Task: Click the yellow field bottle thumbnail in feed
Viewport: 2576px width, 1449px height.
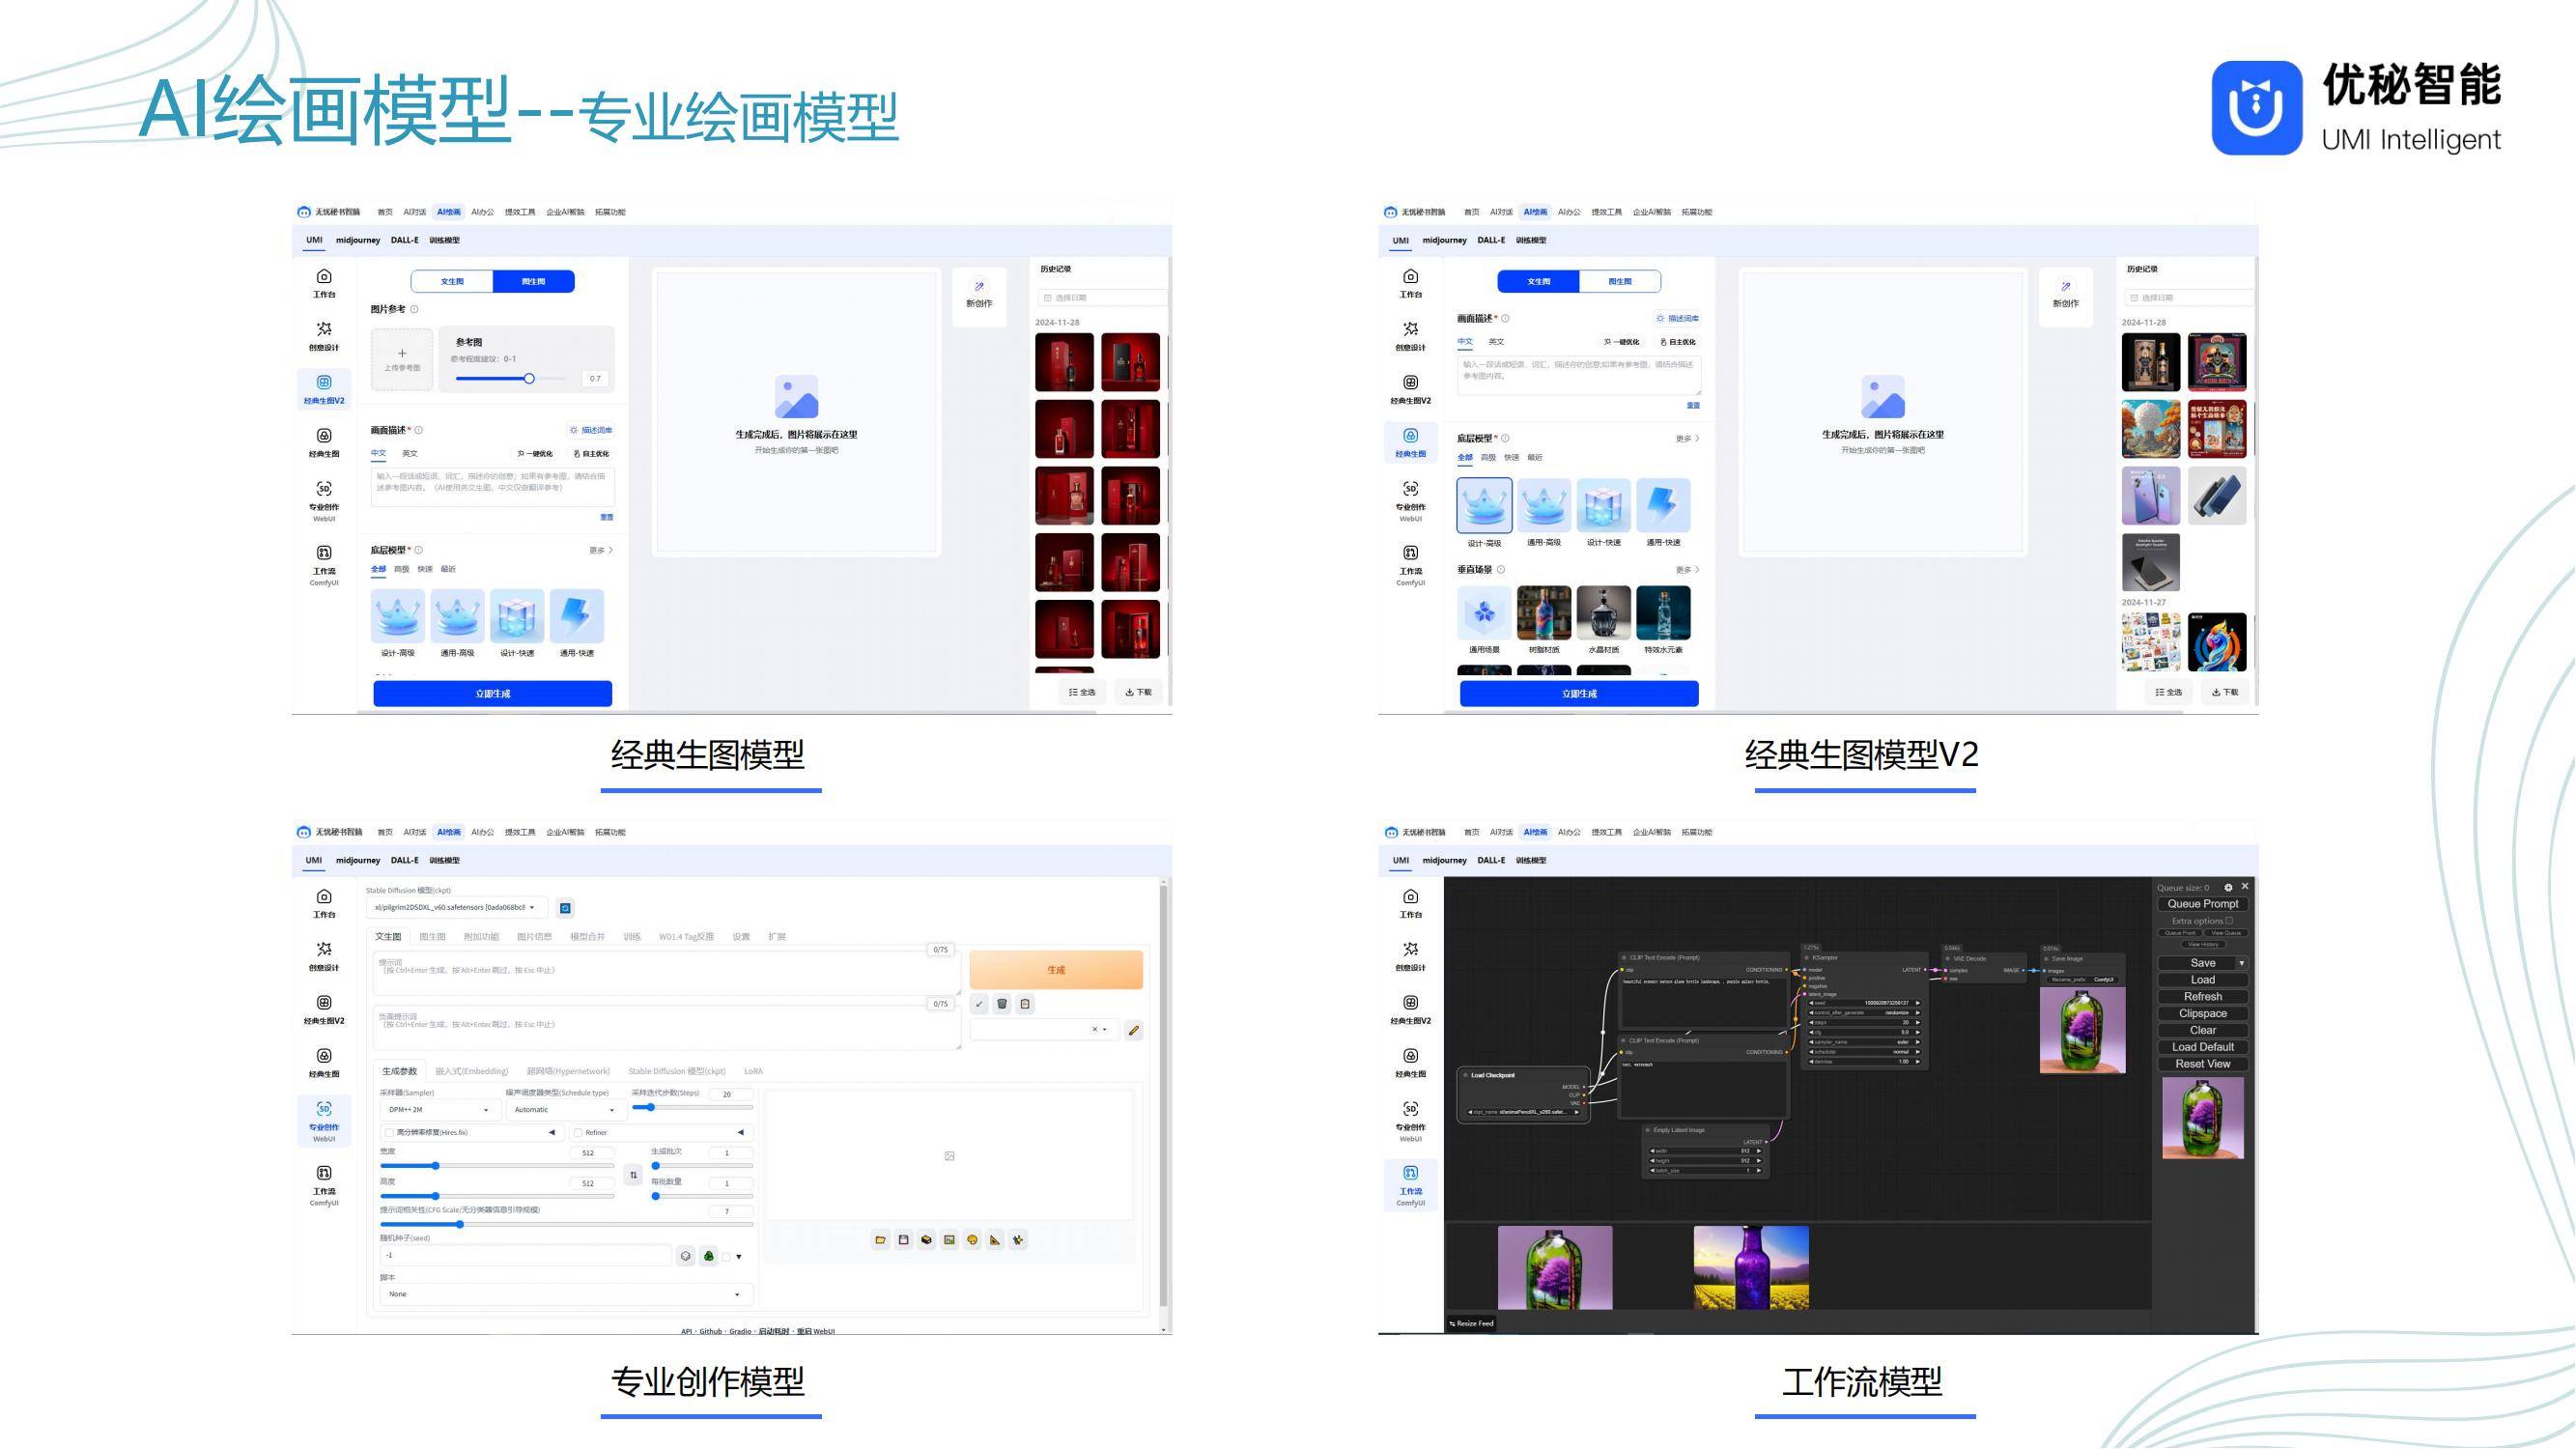Action: [1750, 1267]
